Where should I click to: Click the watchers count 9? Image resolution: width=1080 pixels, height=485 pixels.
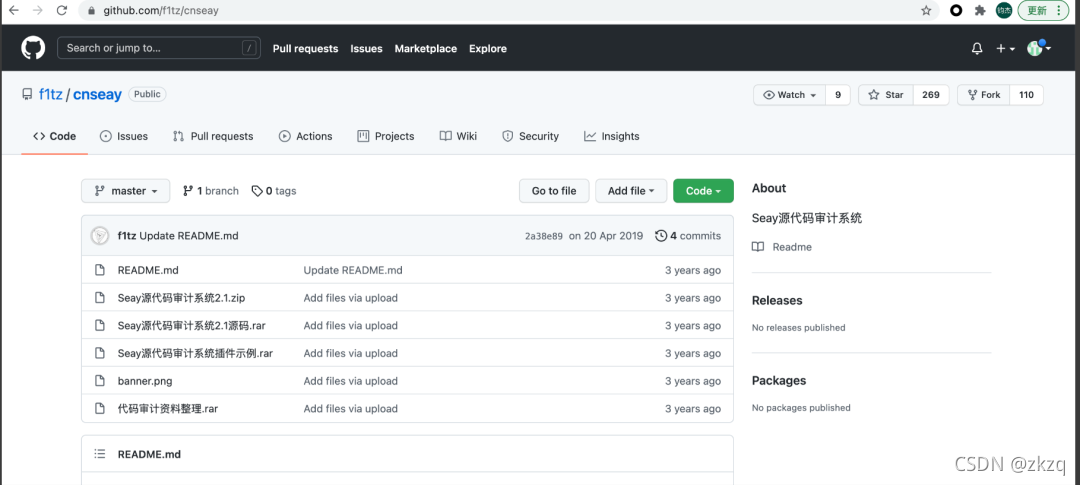[838, 95]
